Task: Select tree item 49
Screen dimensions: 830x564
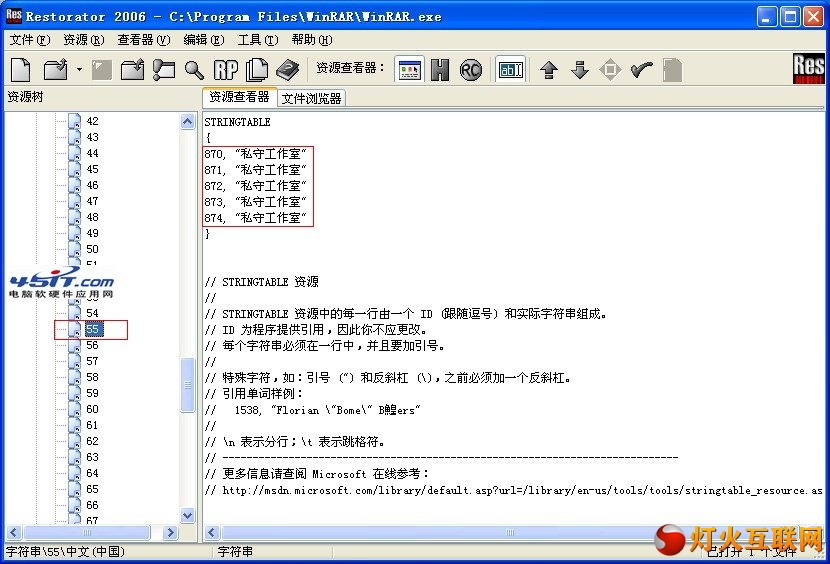Action: (x=93, y=233)
